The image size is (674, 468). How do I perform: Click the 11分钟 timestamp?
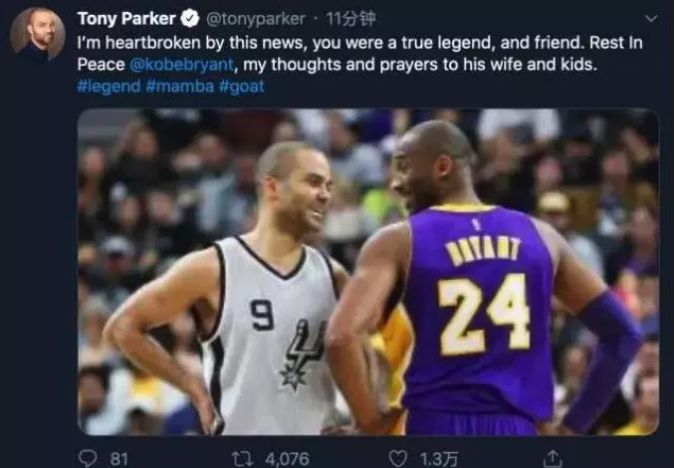(x=351, y=19)
